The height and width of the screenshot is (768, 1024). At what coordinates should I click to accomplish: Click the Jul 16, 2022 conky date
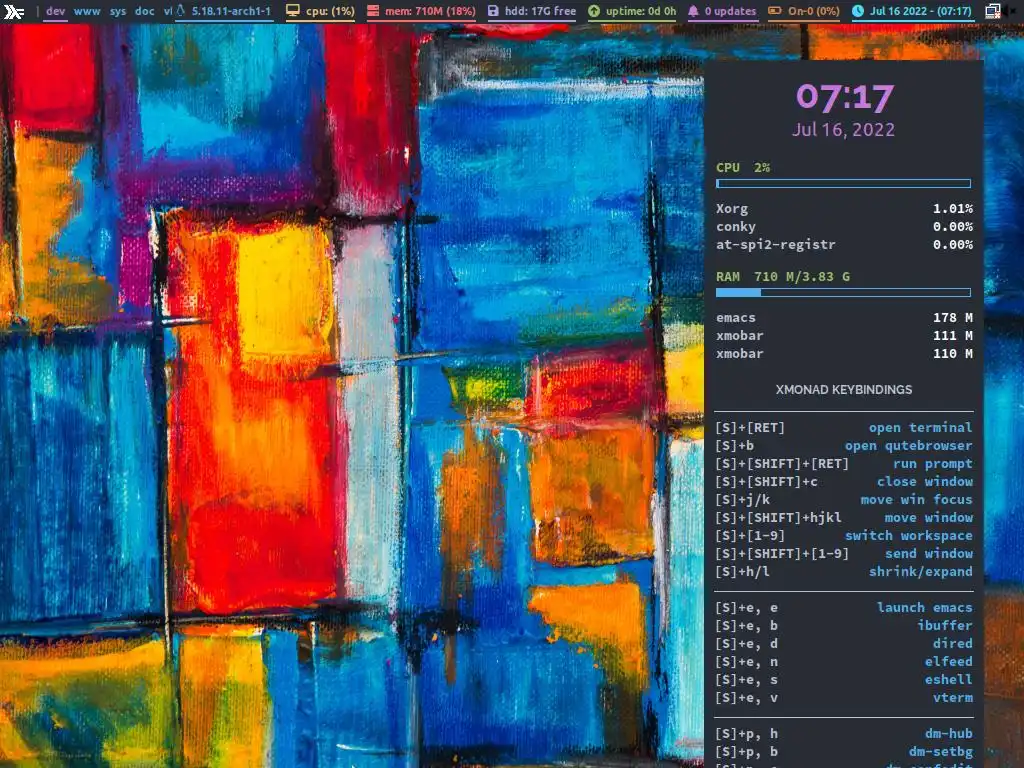[x=843, y=130]
